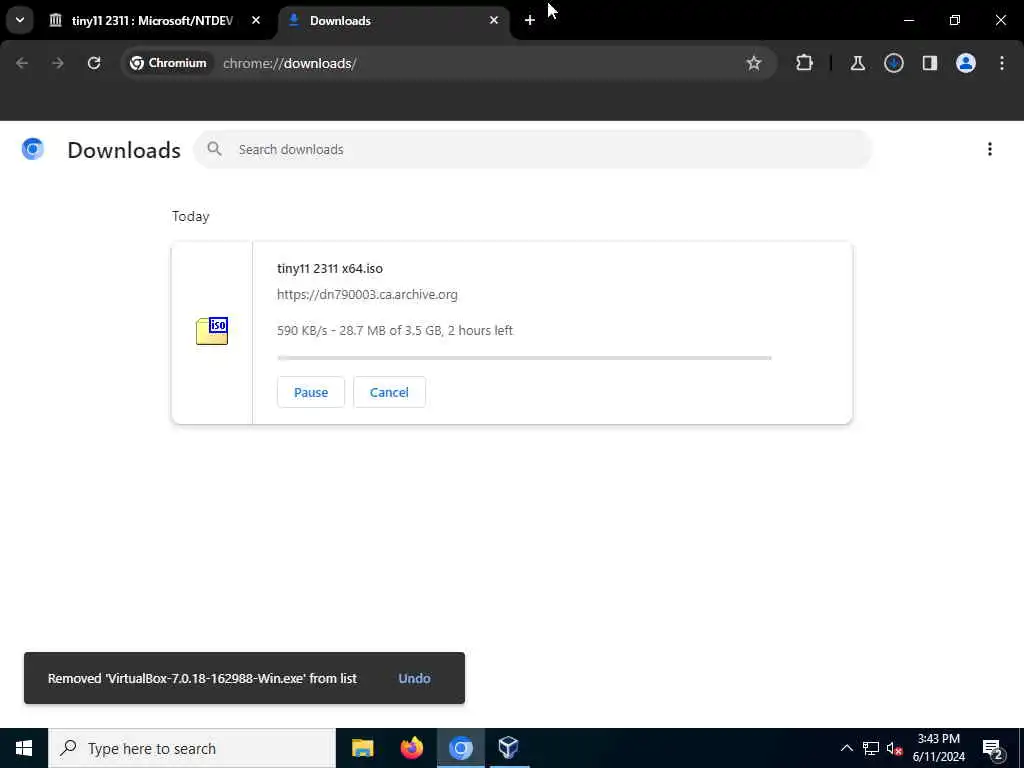Open the profile avatar menu

(x=966, y=63)
